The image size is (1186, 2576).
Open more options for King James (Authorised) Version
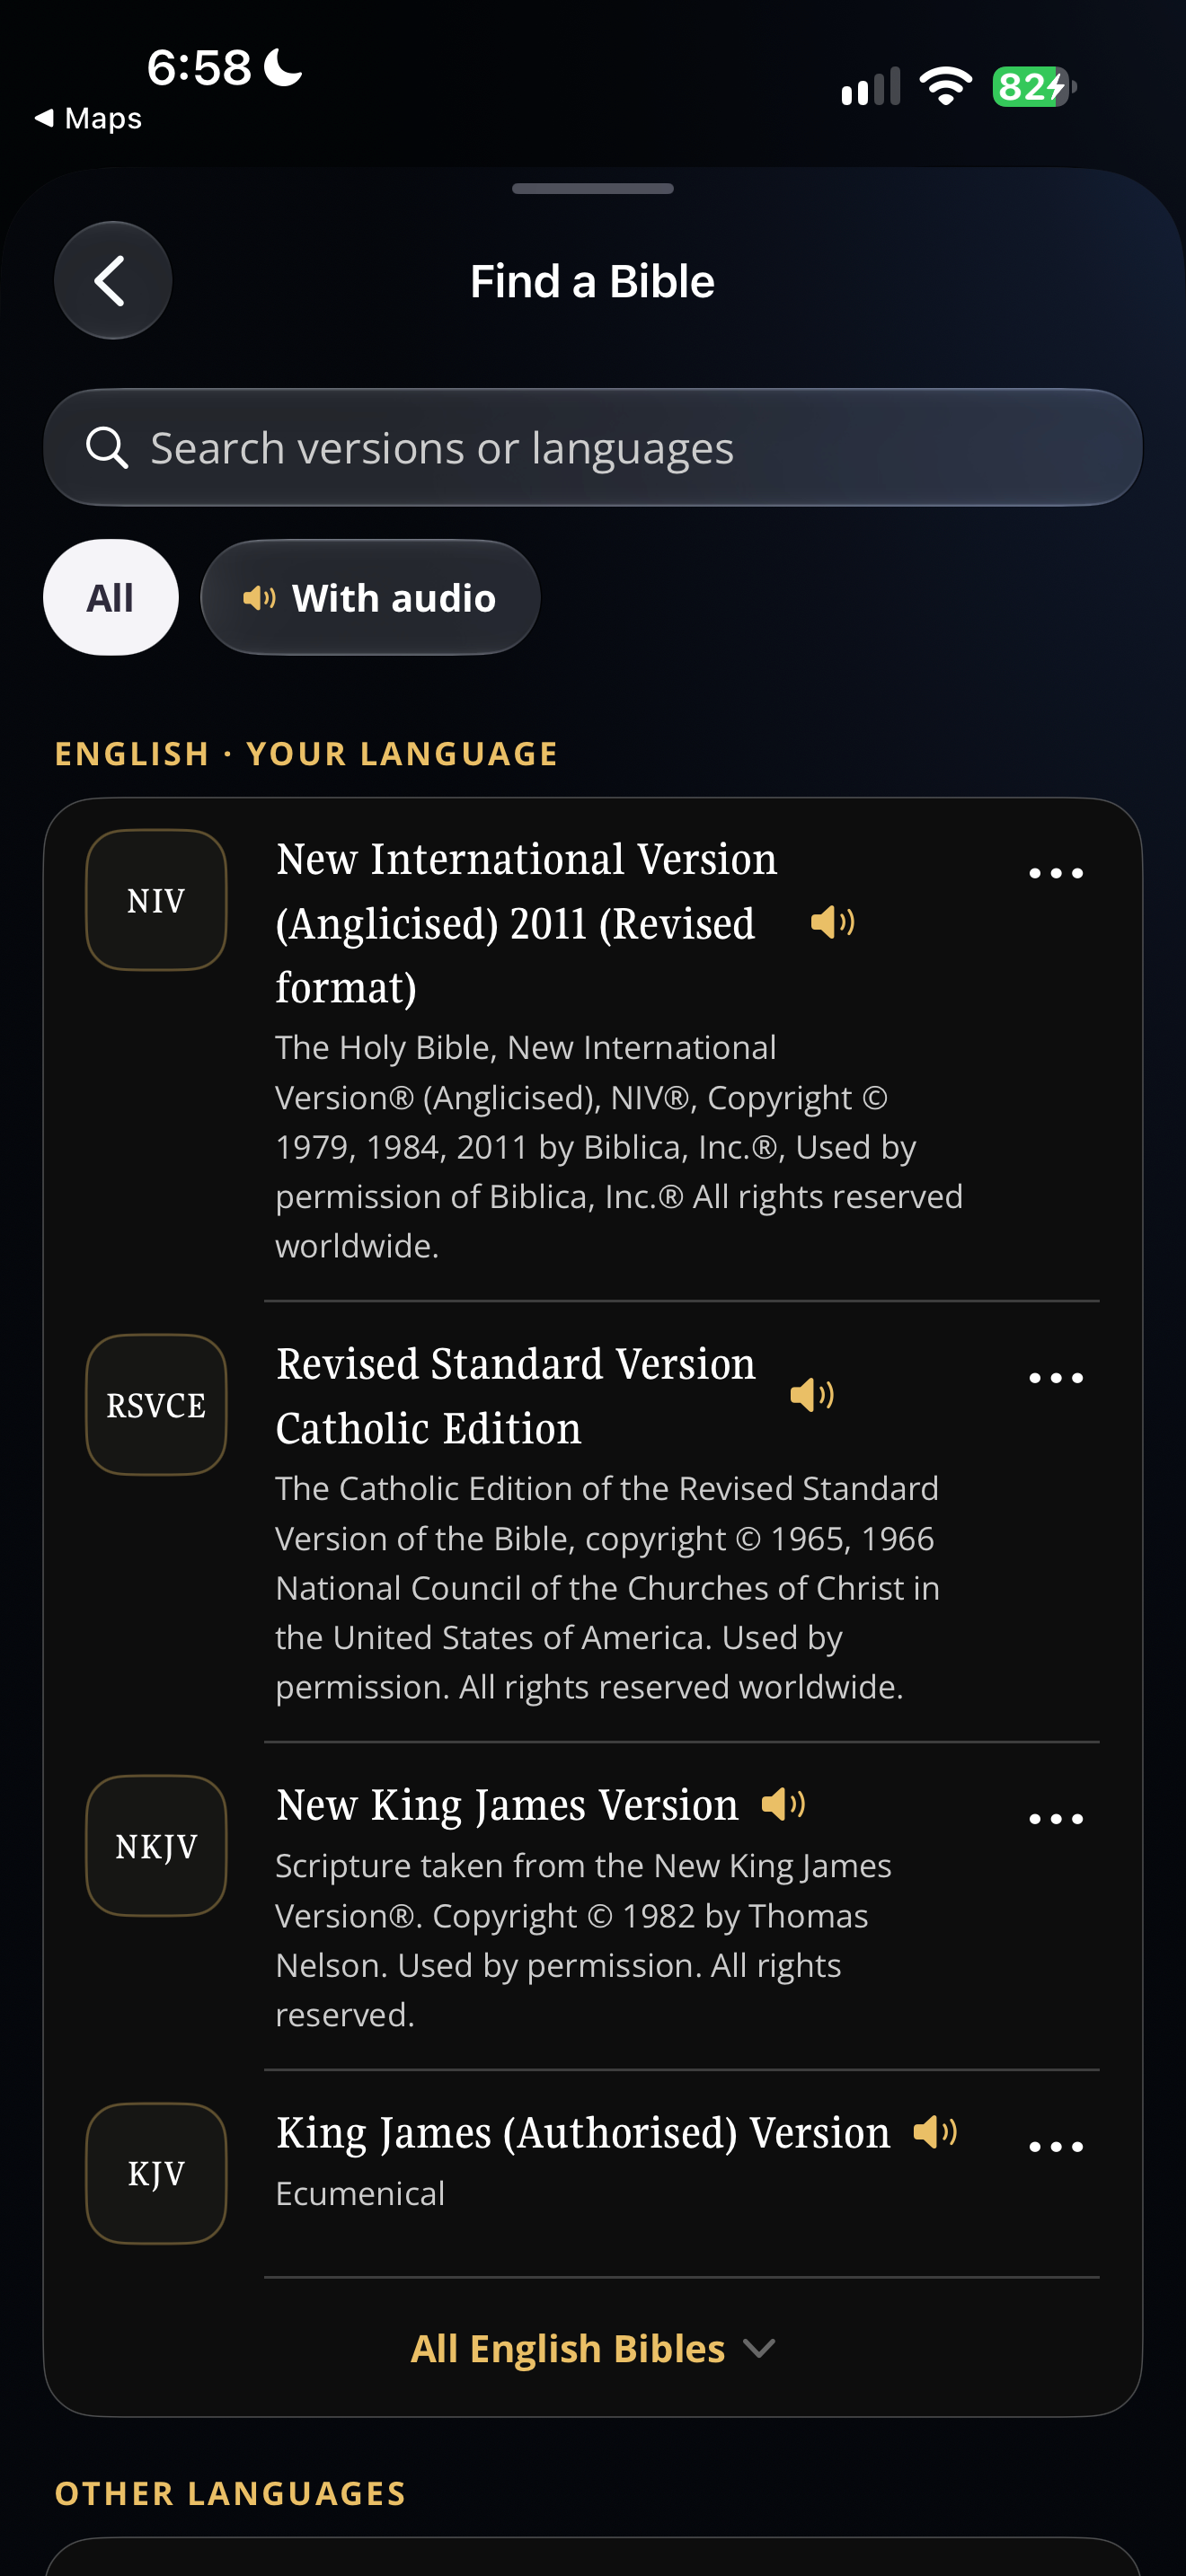pos(1056,2147)
